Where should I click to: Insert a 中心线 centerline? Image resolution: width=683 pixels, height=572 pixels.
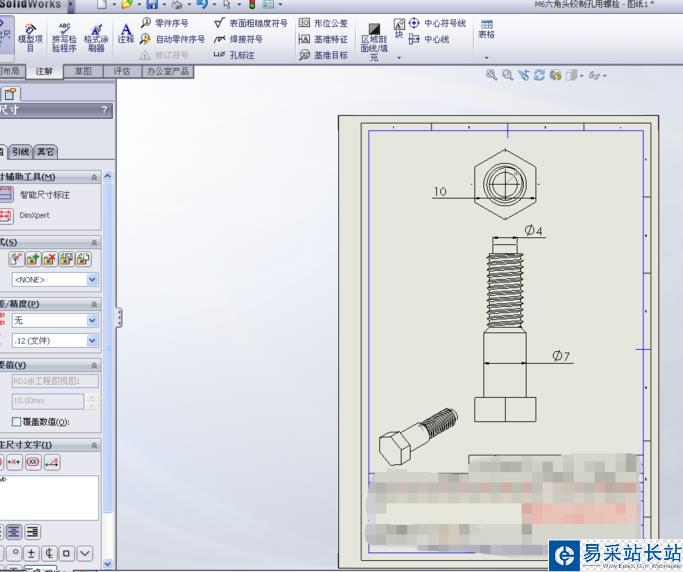(x=429, y=39)
